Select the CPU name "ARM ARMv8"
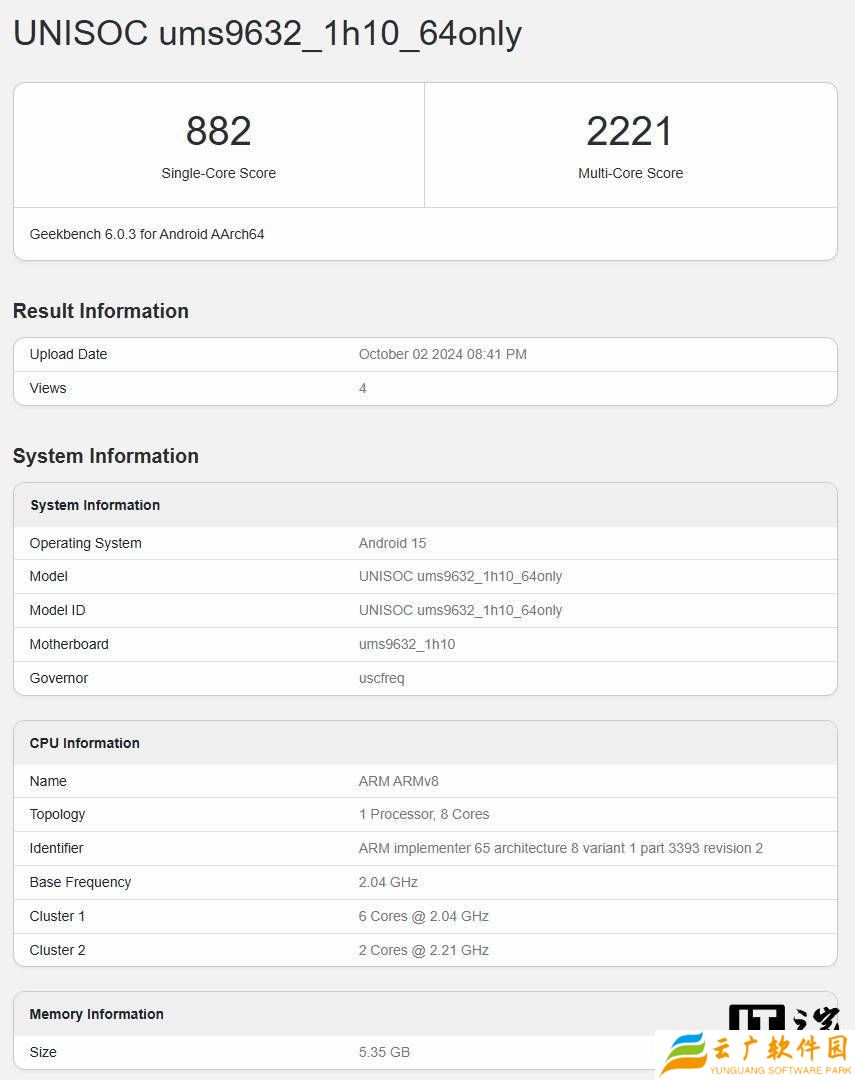The height and width of the screenshot is (1080, 855). point(398,781)
